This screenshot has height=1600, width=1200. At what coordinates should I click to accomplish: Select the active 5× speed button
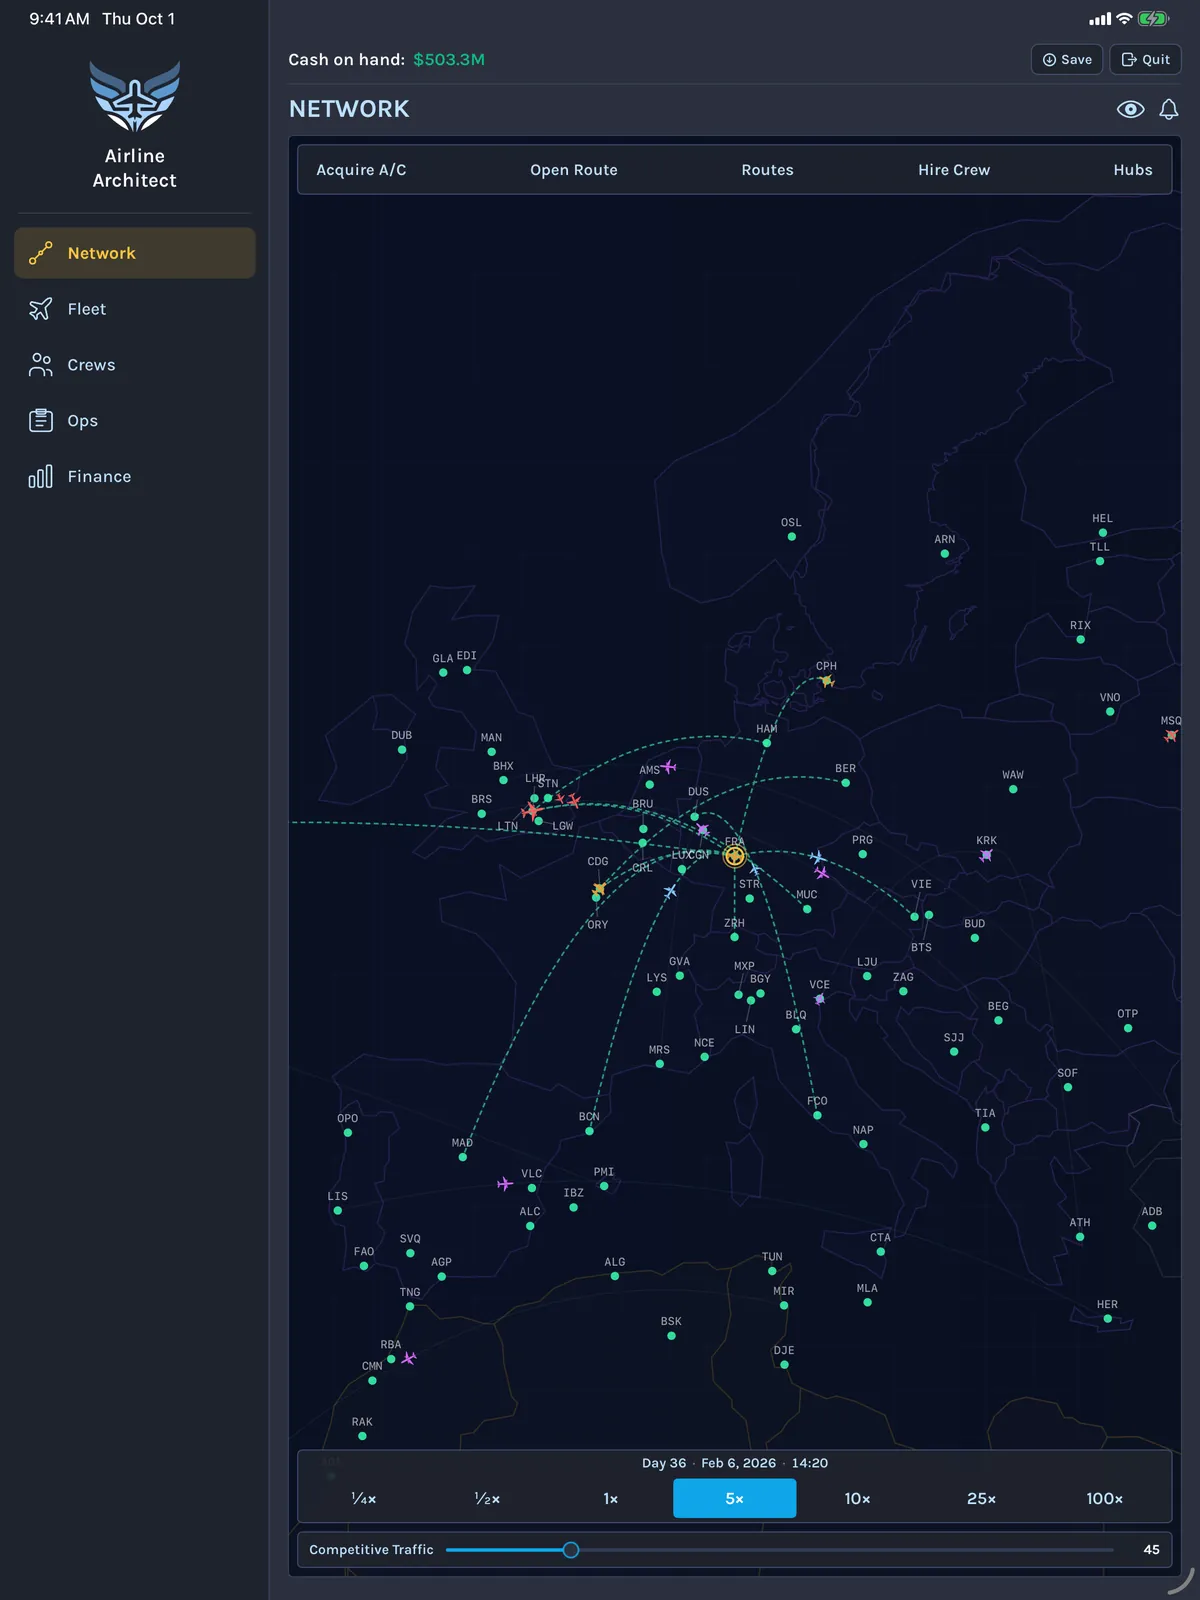click(x=735, y=1498)
